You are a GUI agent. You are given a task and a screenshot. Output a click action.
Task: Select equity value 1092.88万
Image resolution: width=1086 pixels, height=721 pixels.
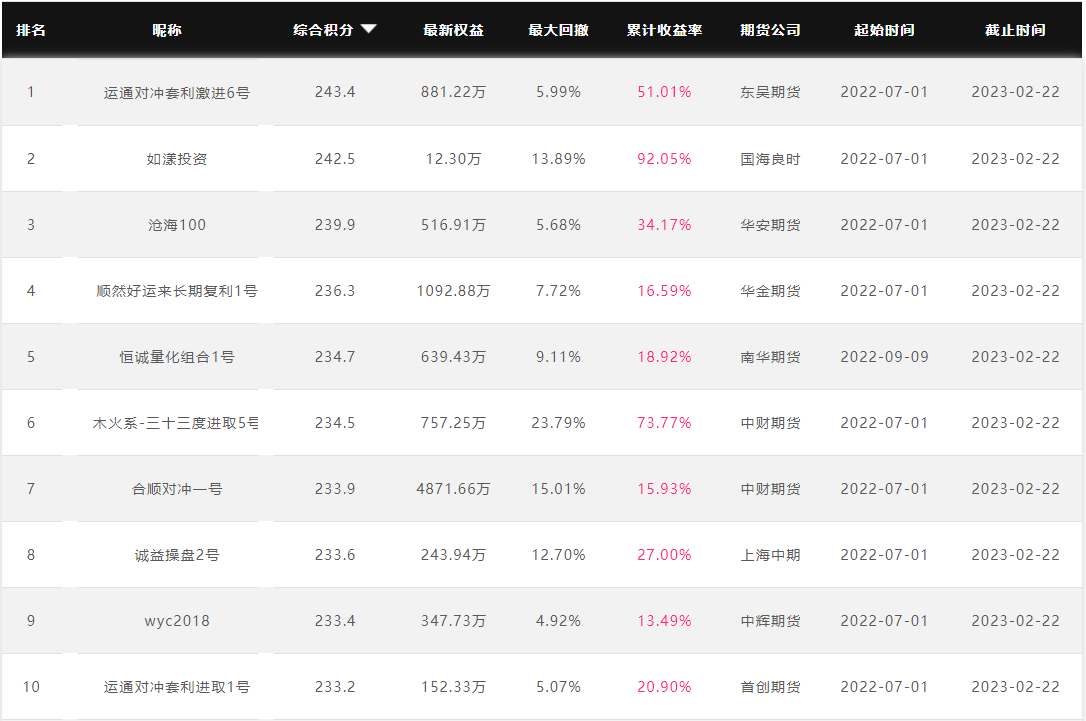point(454,291)
